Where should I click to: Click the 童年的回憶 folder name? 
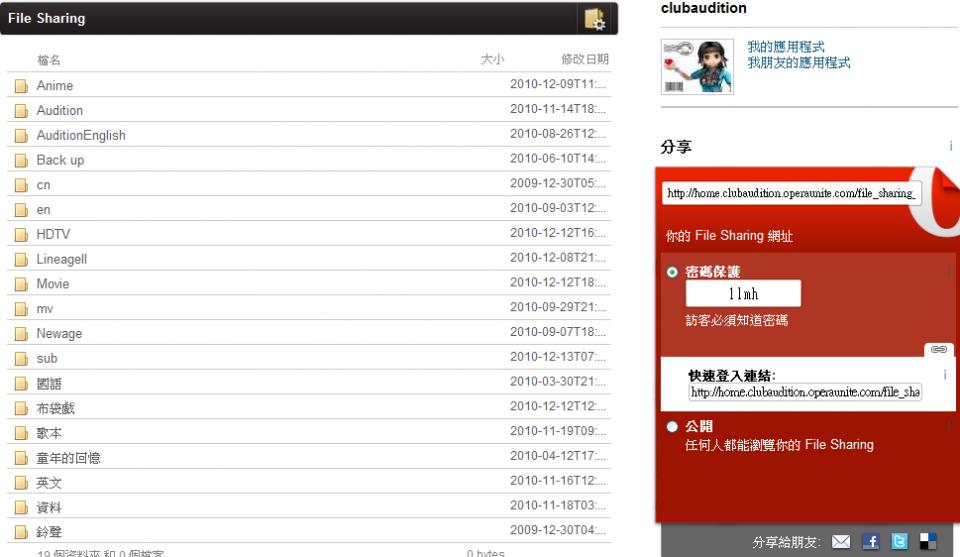tap(68, 458)
